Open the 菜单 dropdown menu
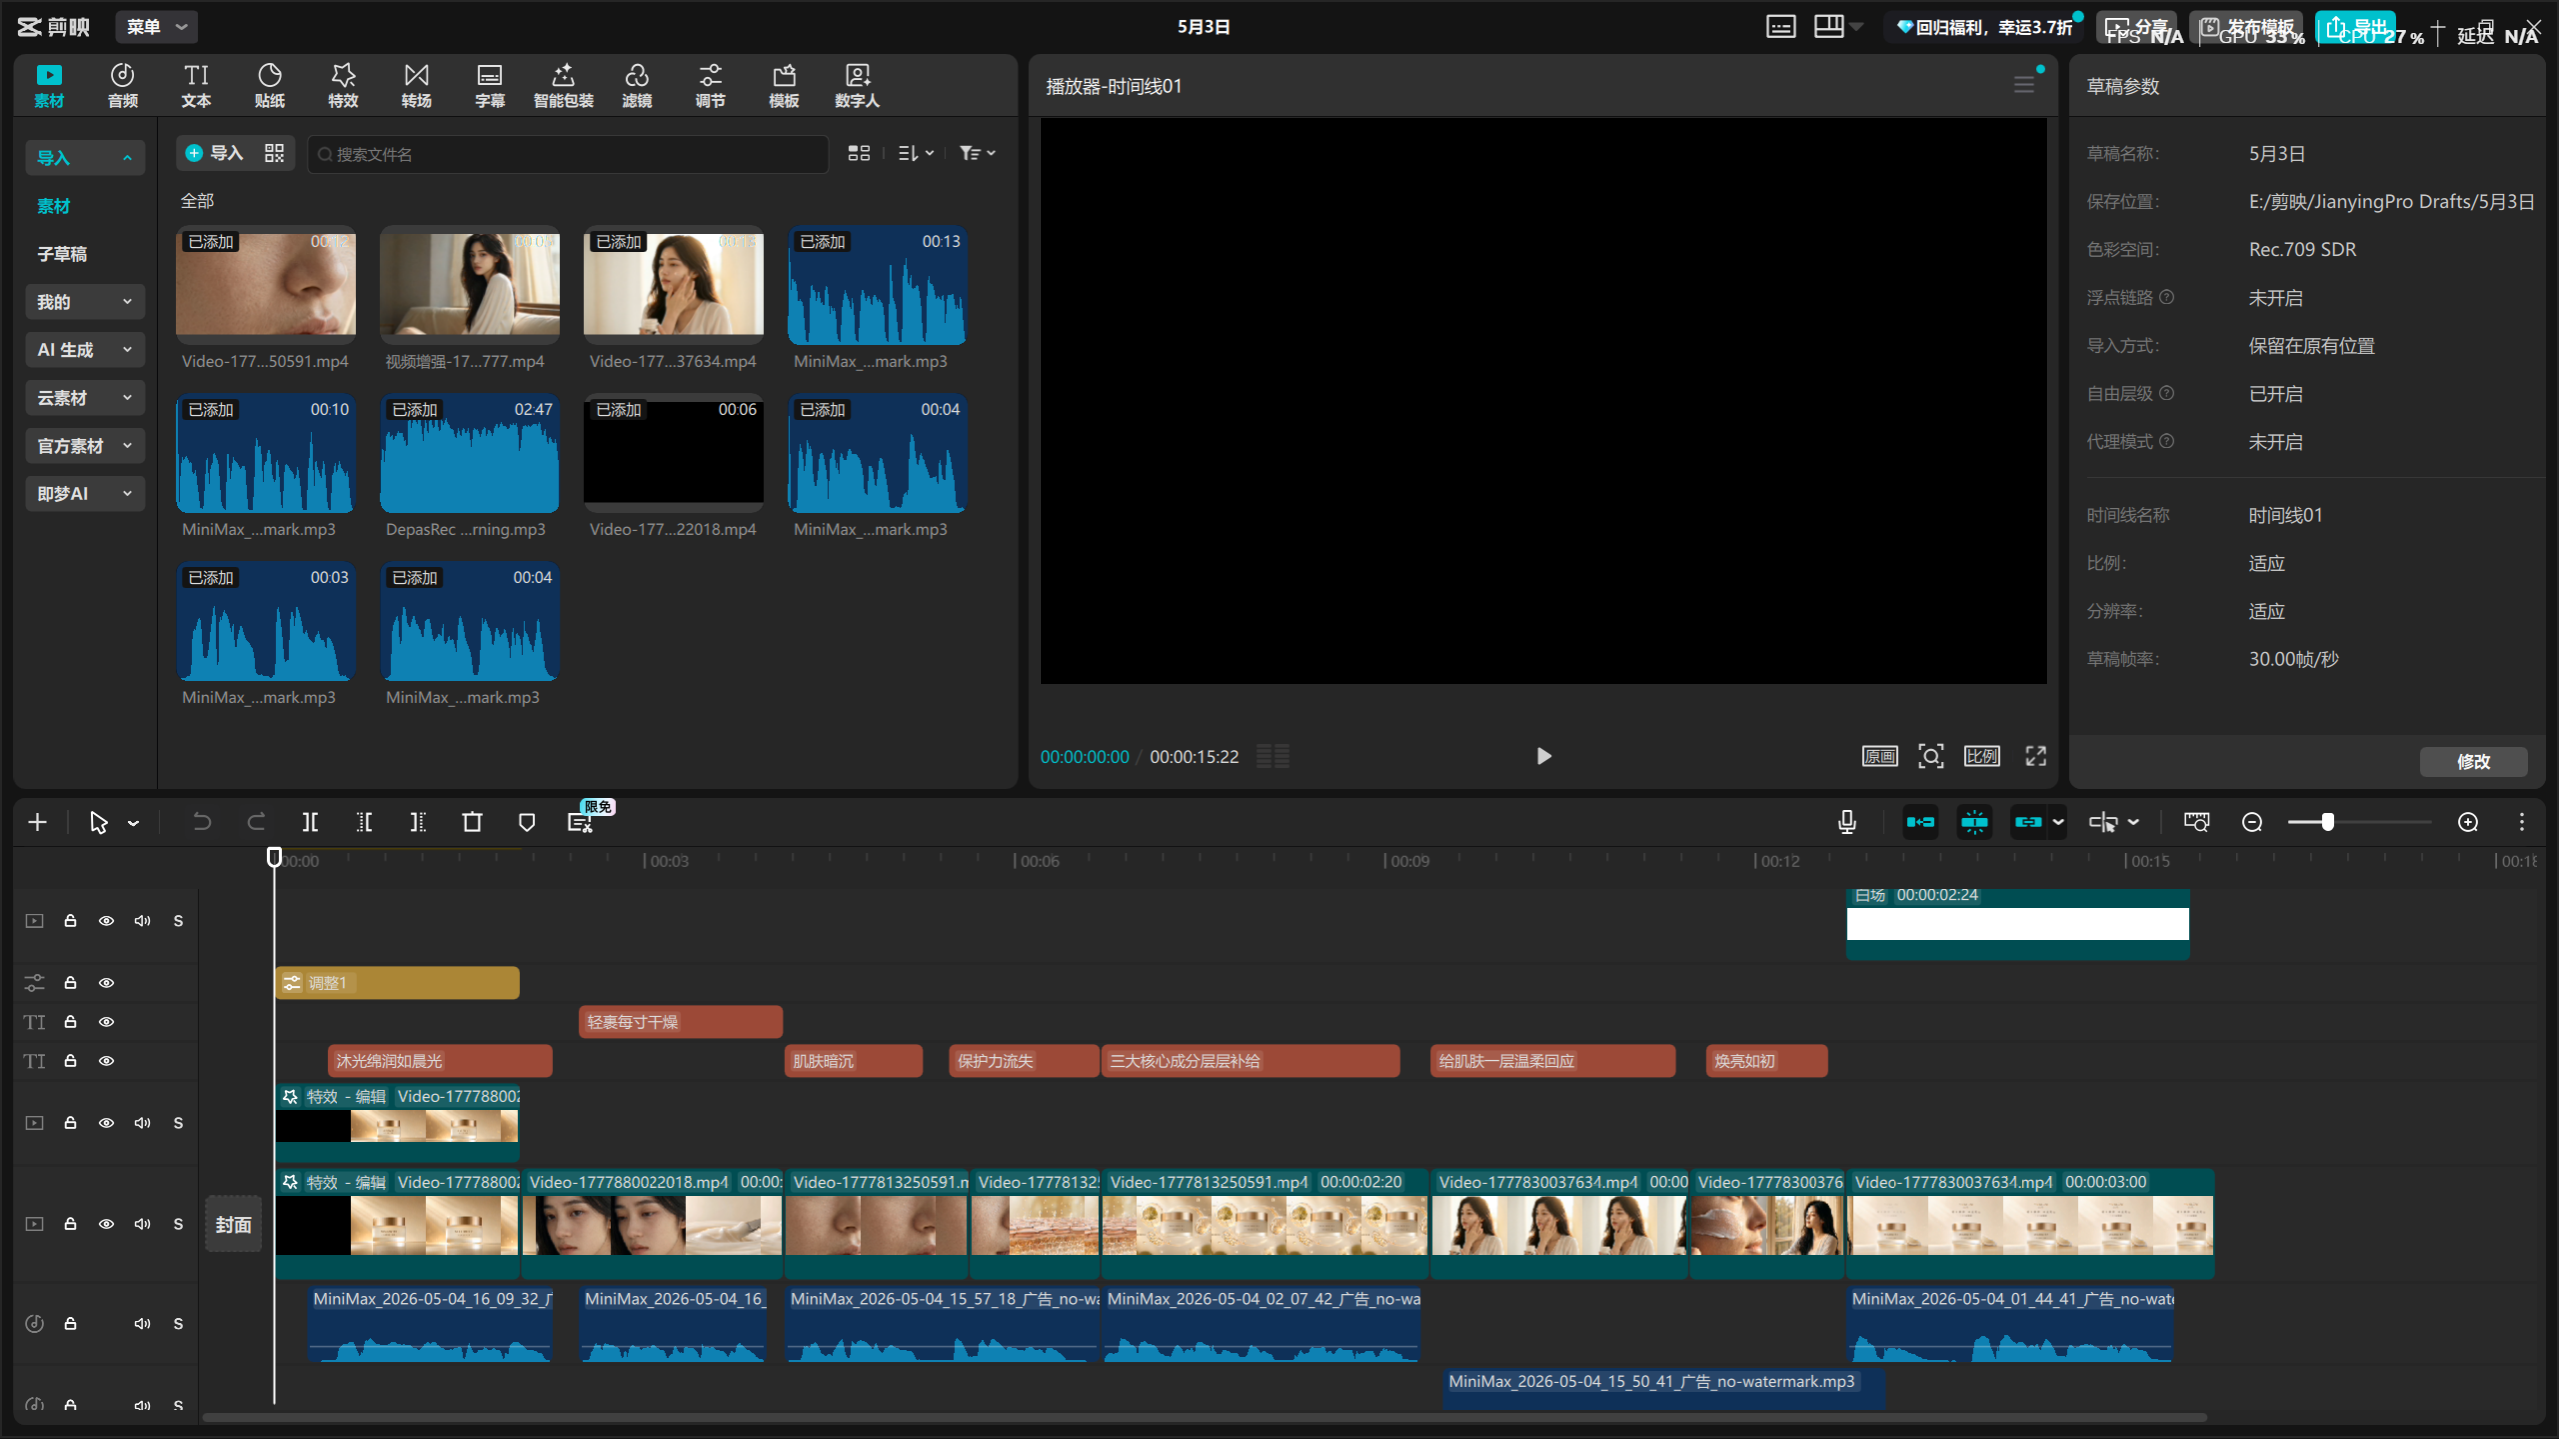This screenshot has height=1439, width=2559. [x=157, y=27]
